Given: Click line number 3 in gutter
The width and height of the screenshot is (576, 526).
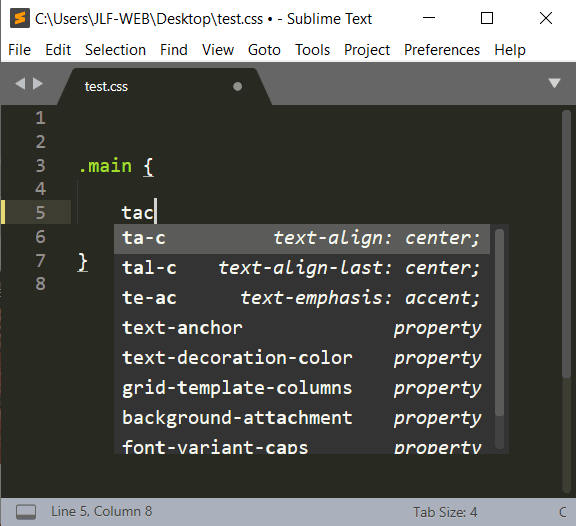Looking at the screenshot, I should click(x=40, y=166).
